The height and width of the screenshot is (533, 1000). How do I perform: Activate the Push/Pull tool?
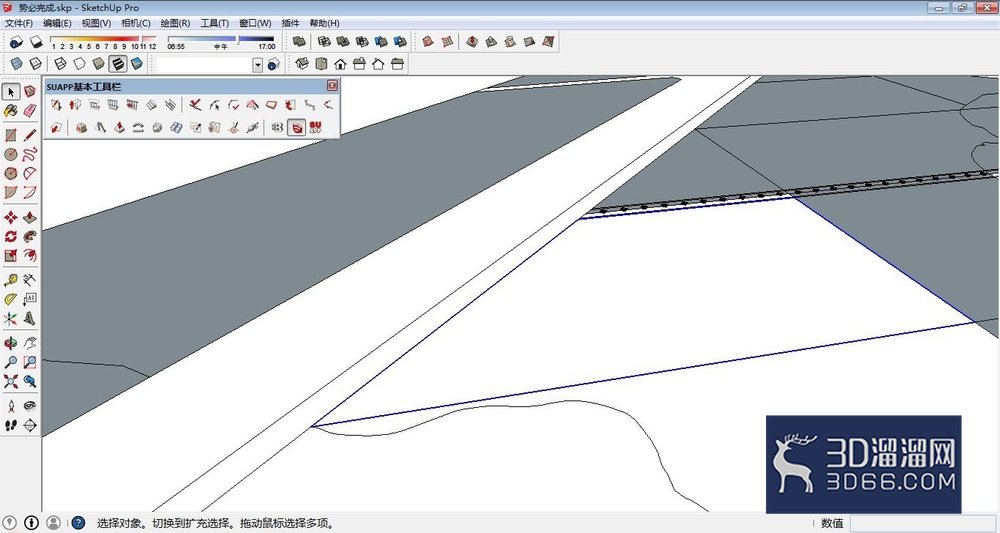pyautogui.click(x=30, y=217)
